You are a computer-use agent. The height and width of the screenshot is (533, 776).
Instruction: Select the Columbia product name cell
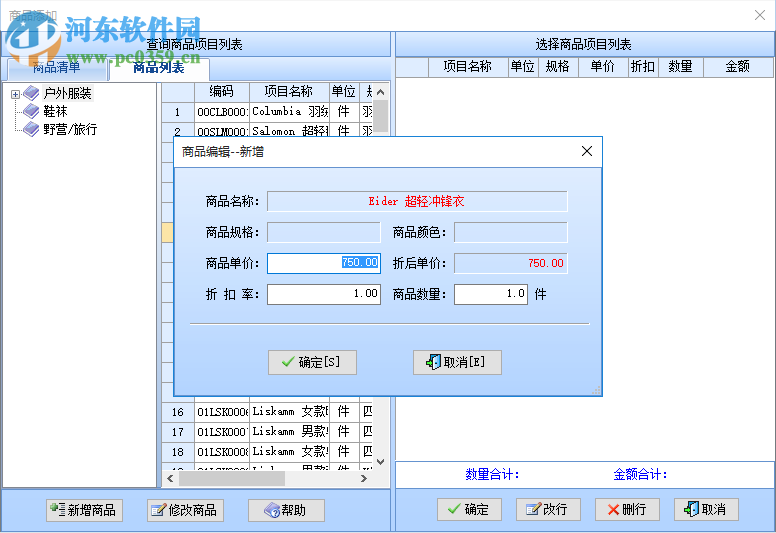pyautogui.click(x=290, y=112)
